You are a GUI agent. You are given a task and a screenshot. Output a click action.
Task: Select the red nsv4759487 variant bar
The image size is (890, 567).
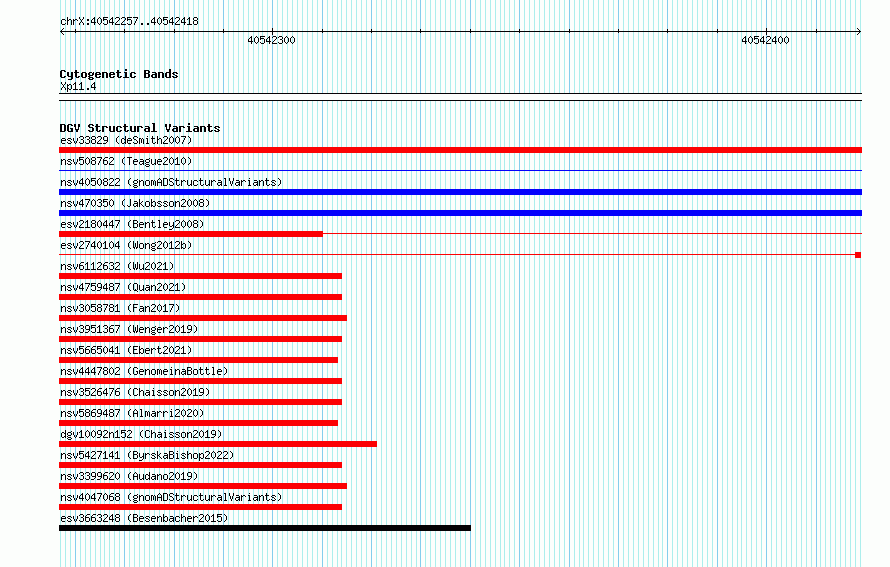200,297
